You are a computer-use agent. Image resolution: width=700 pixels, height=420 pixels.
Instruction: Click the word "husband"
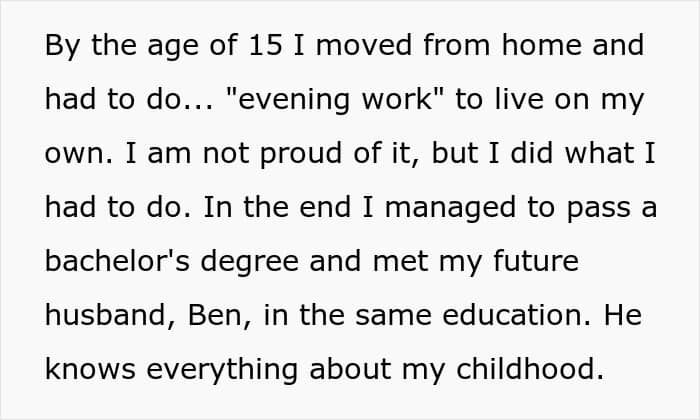click(x=106, y=315)
